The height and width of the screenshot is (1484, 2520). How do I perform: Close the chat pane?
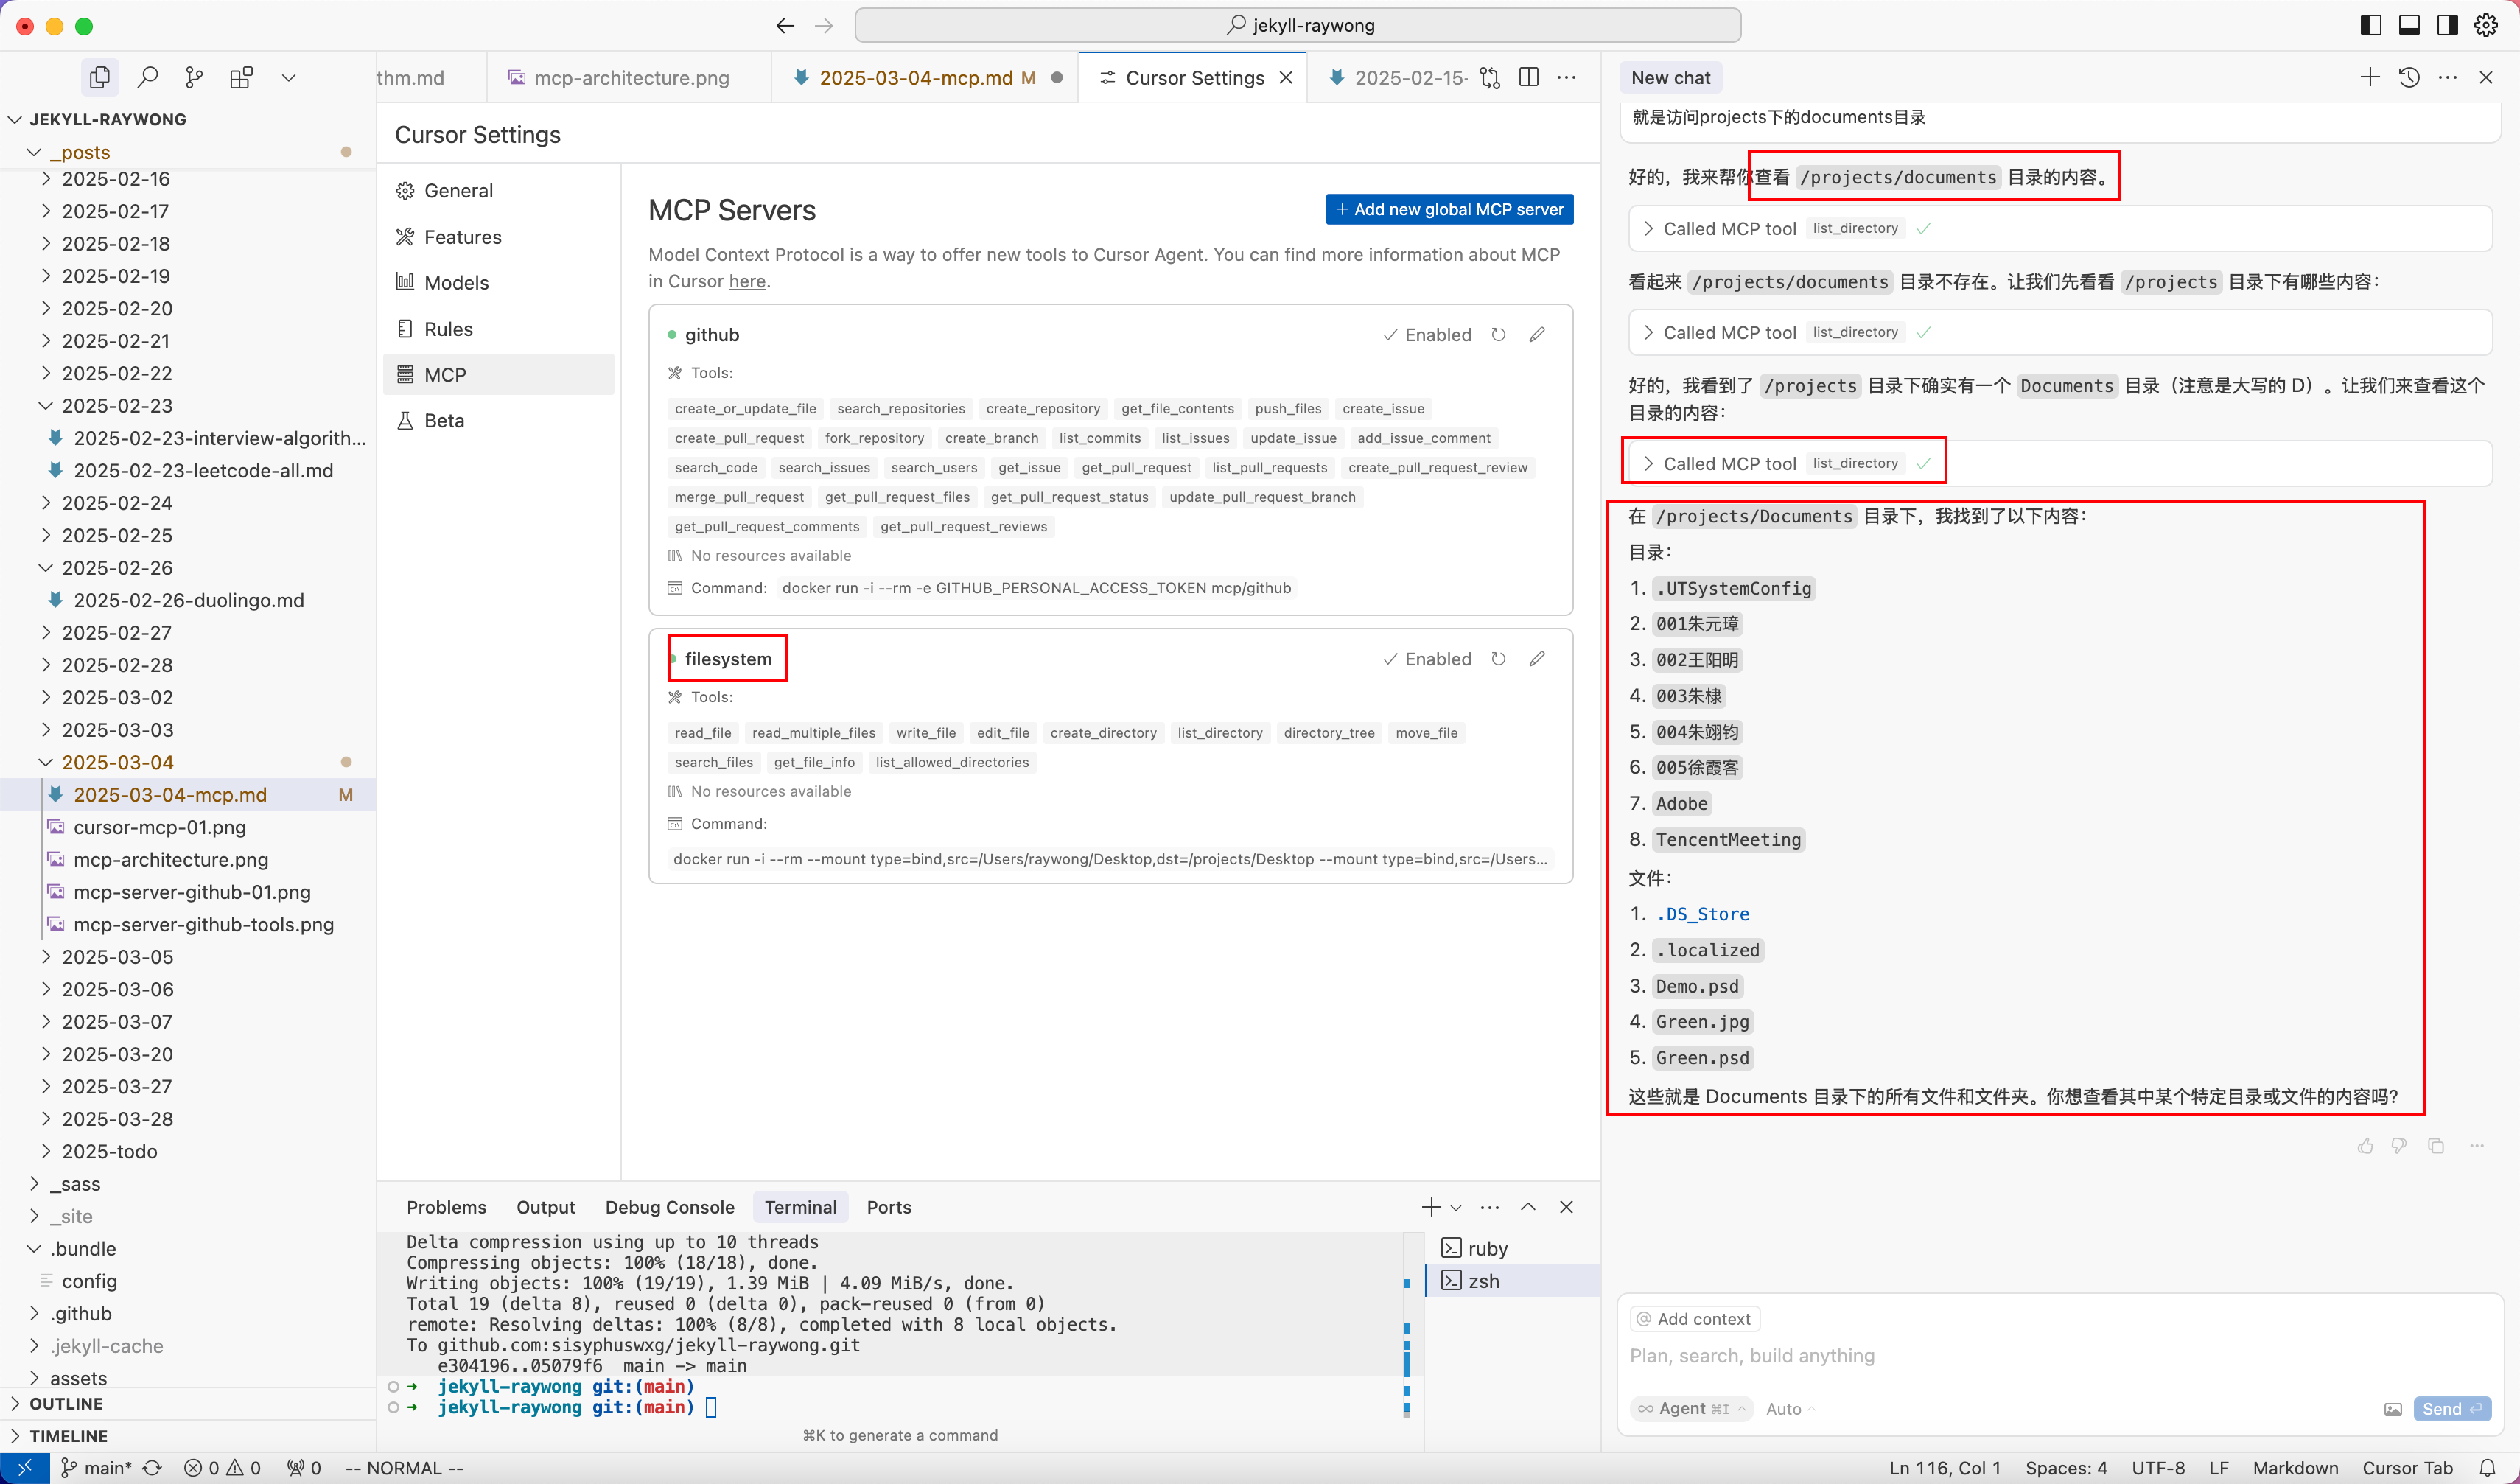(2486, 77)
